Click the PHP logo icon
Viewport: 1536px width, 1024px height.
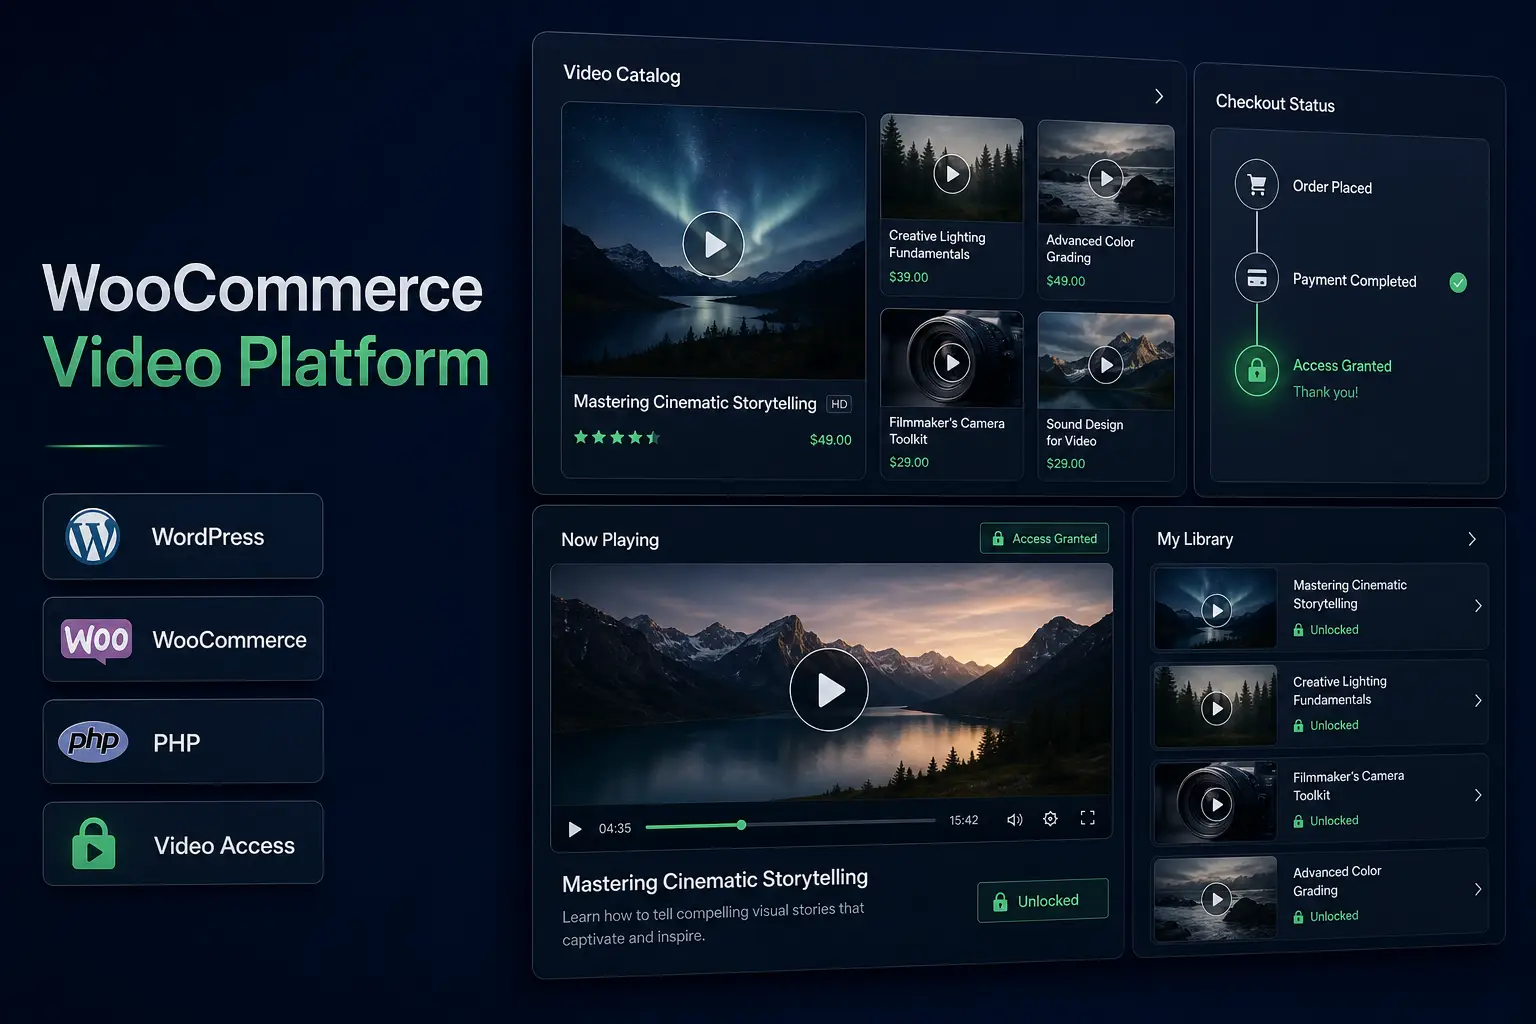[94, 742]
